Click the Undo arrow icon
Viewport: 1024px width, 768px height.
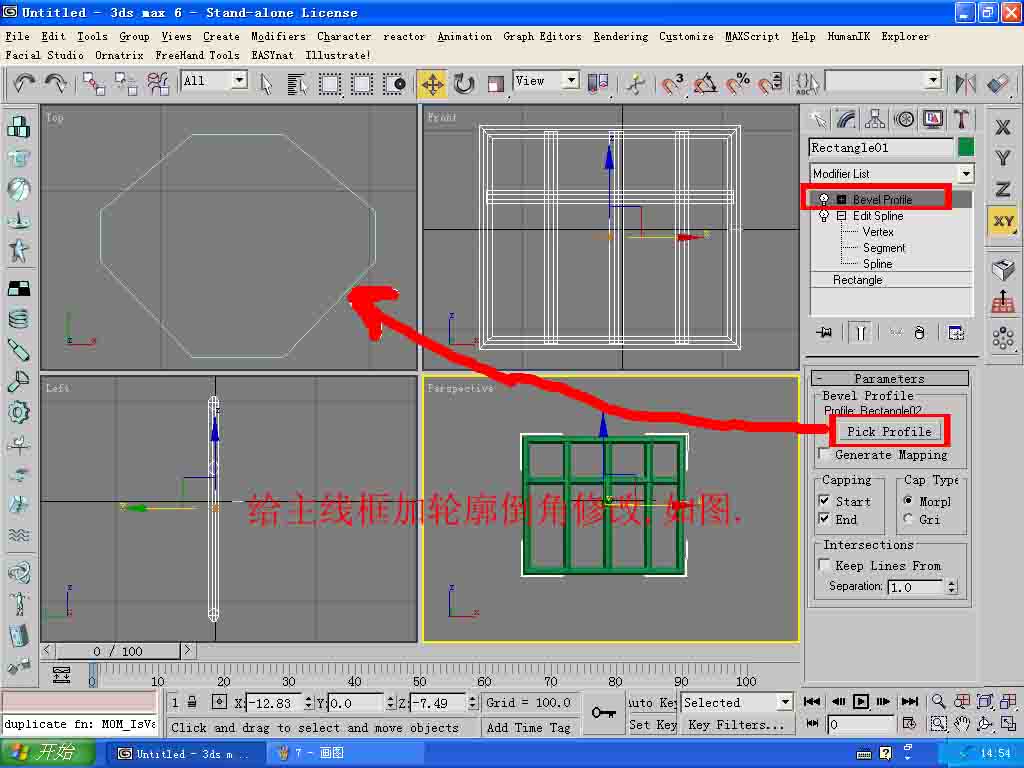point(24,84)
